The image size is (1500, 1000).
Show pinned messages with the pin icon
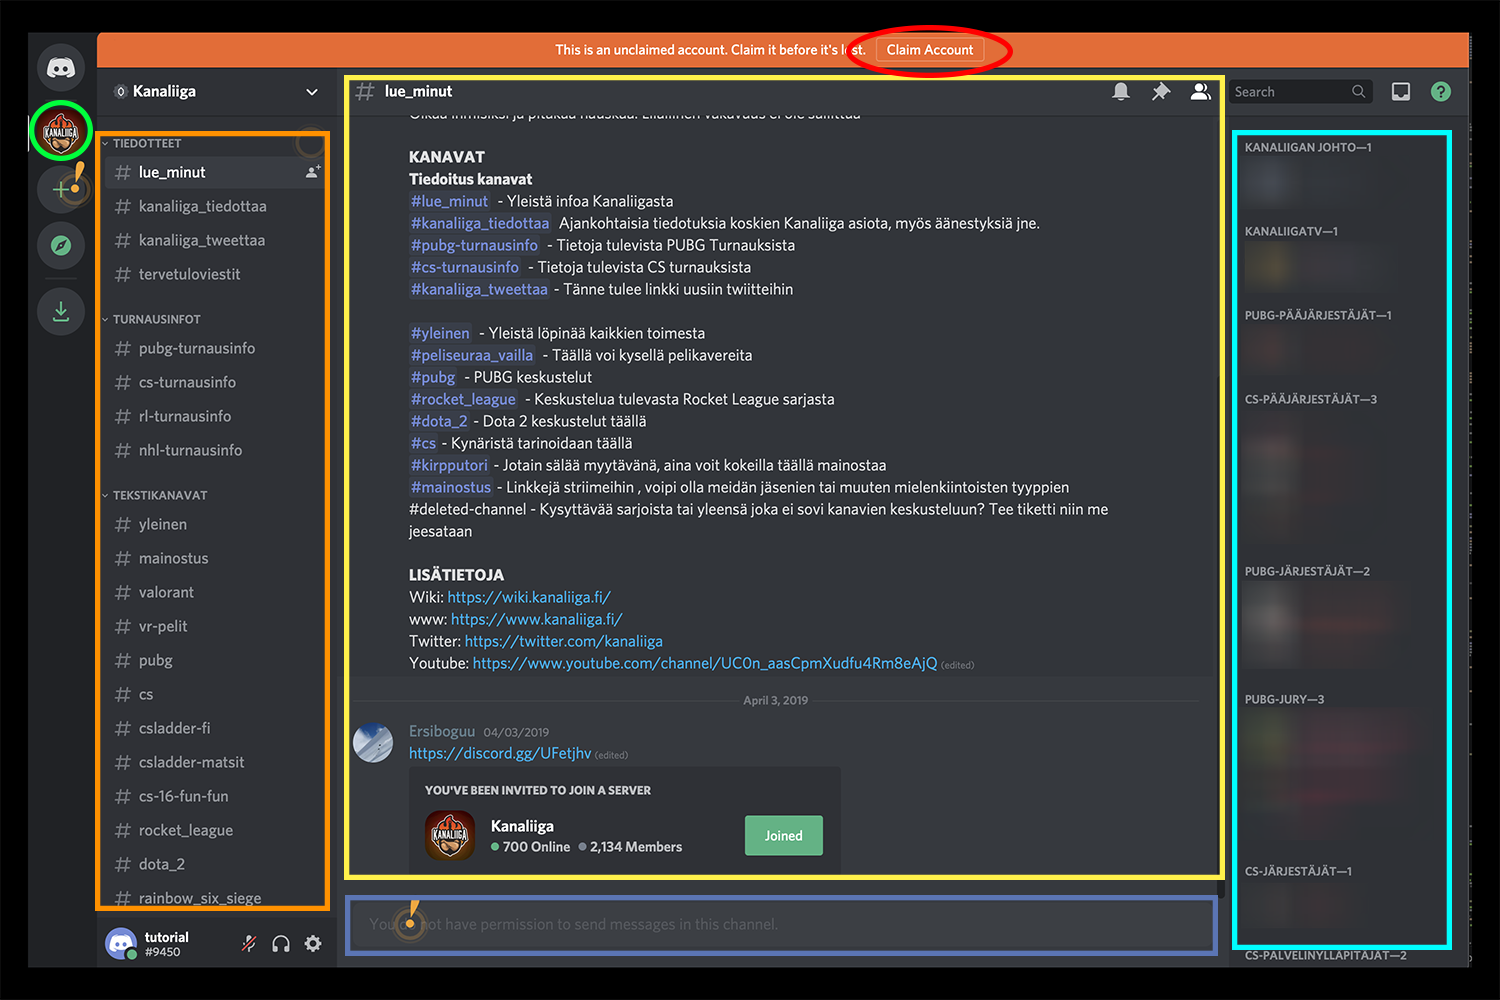tap(1161, 92)
